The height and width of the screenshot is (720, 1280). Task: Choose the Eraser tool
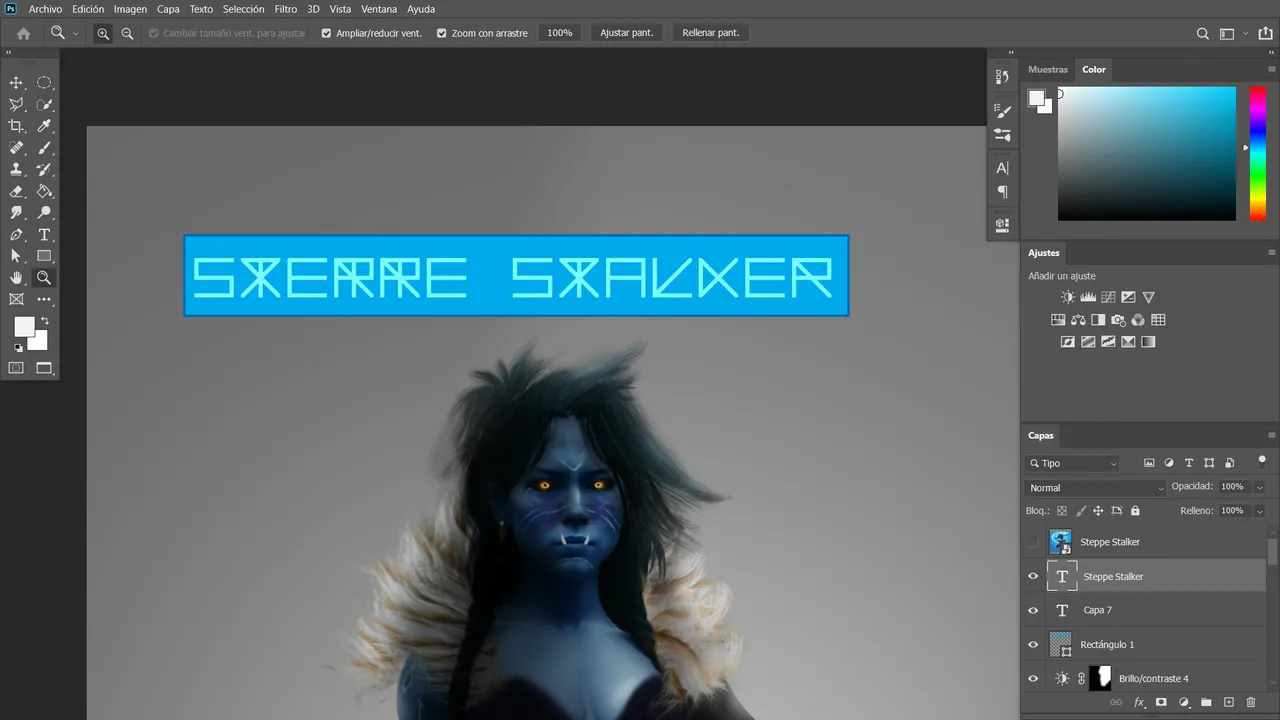click(x=16, y=191)
